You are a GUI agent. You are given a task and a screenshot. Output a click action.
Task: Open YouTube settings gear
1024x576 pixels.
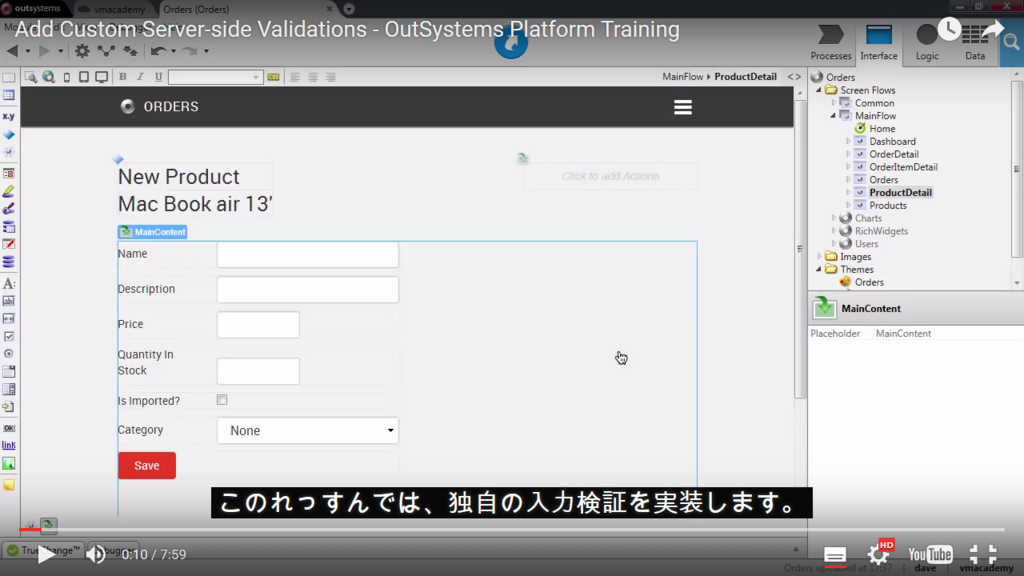(878, 555)
